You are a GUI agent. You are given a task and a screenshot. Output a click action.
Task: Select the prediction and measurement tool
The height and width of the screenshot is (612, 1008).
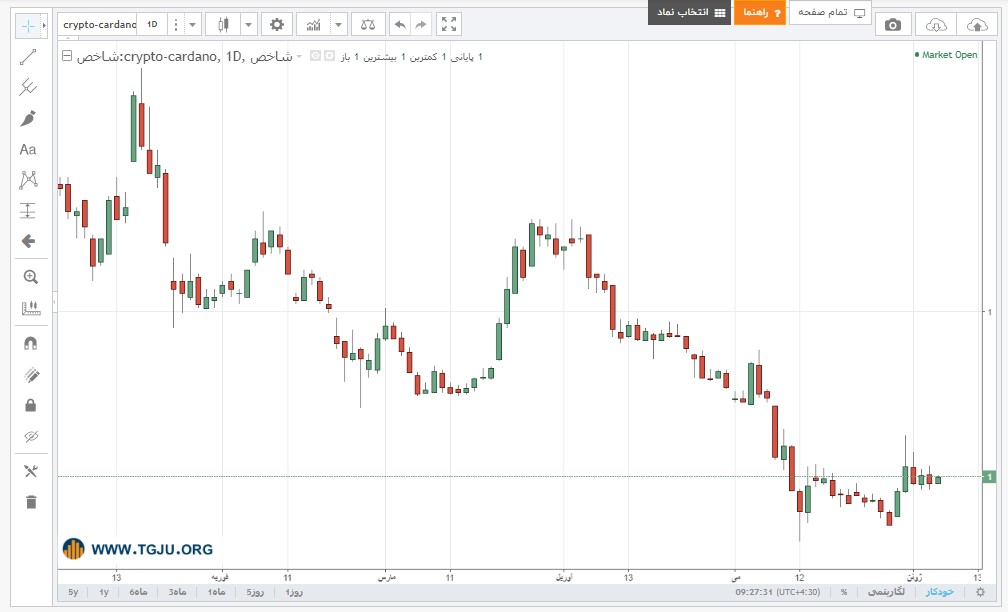[x=28, y=211]
